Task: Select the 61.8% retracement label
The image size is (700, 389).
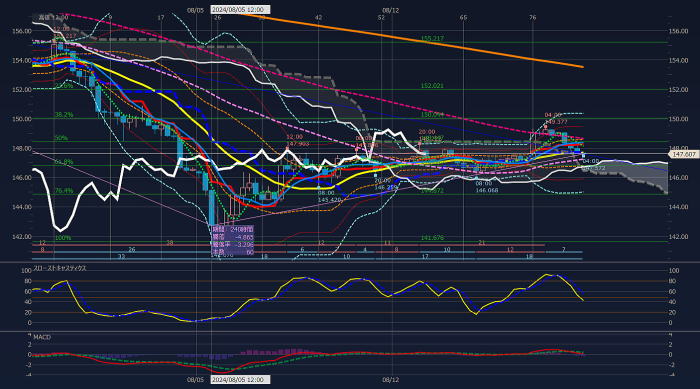Action: (64, 162)
